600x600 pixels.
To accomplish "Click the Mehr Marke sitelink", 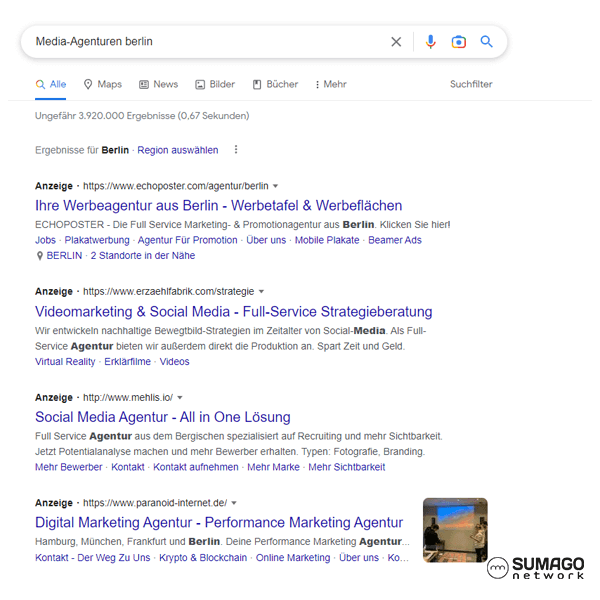I will pos(273,467).
